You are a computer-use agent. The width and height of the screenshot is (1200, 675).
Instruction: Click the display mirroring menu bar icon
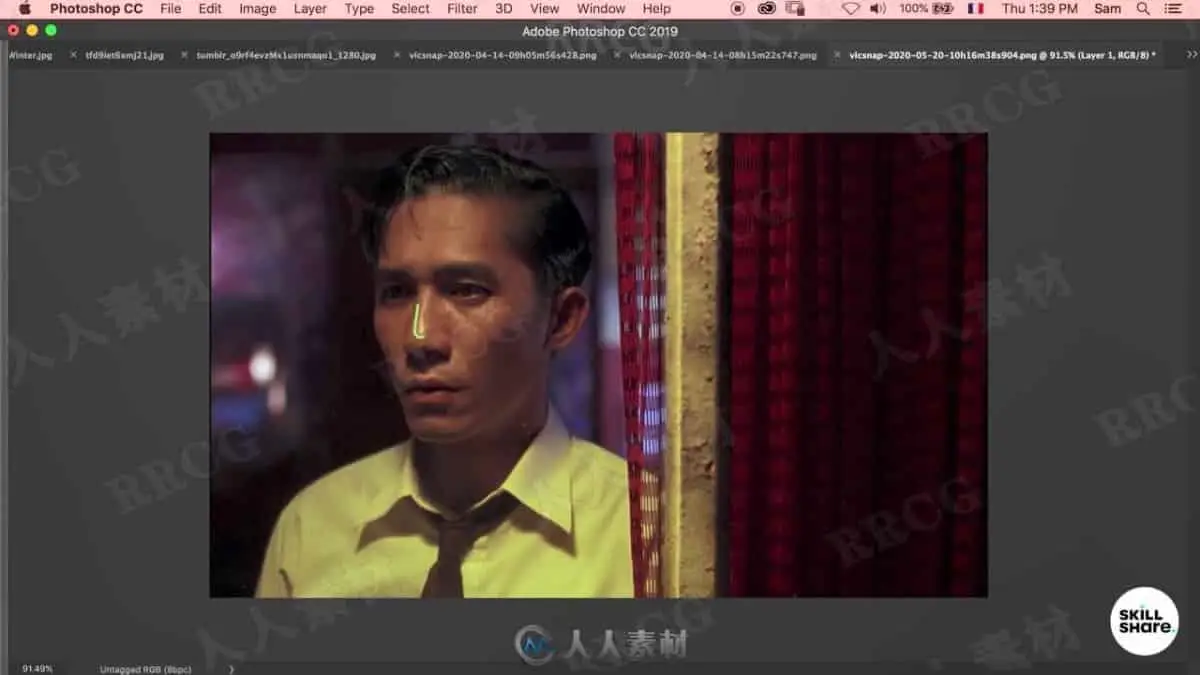[796, 8]
